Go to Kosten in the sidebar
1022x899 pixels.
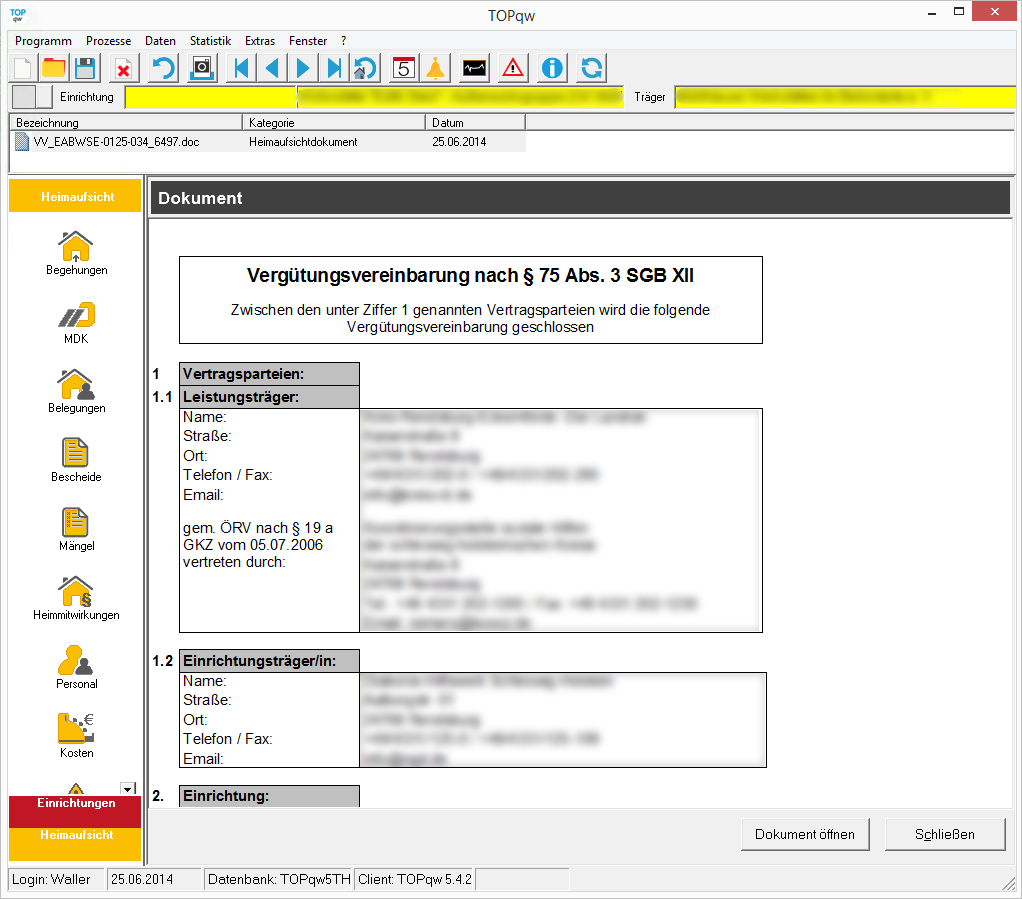click(77, 736)
